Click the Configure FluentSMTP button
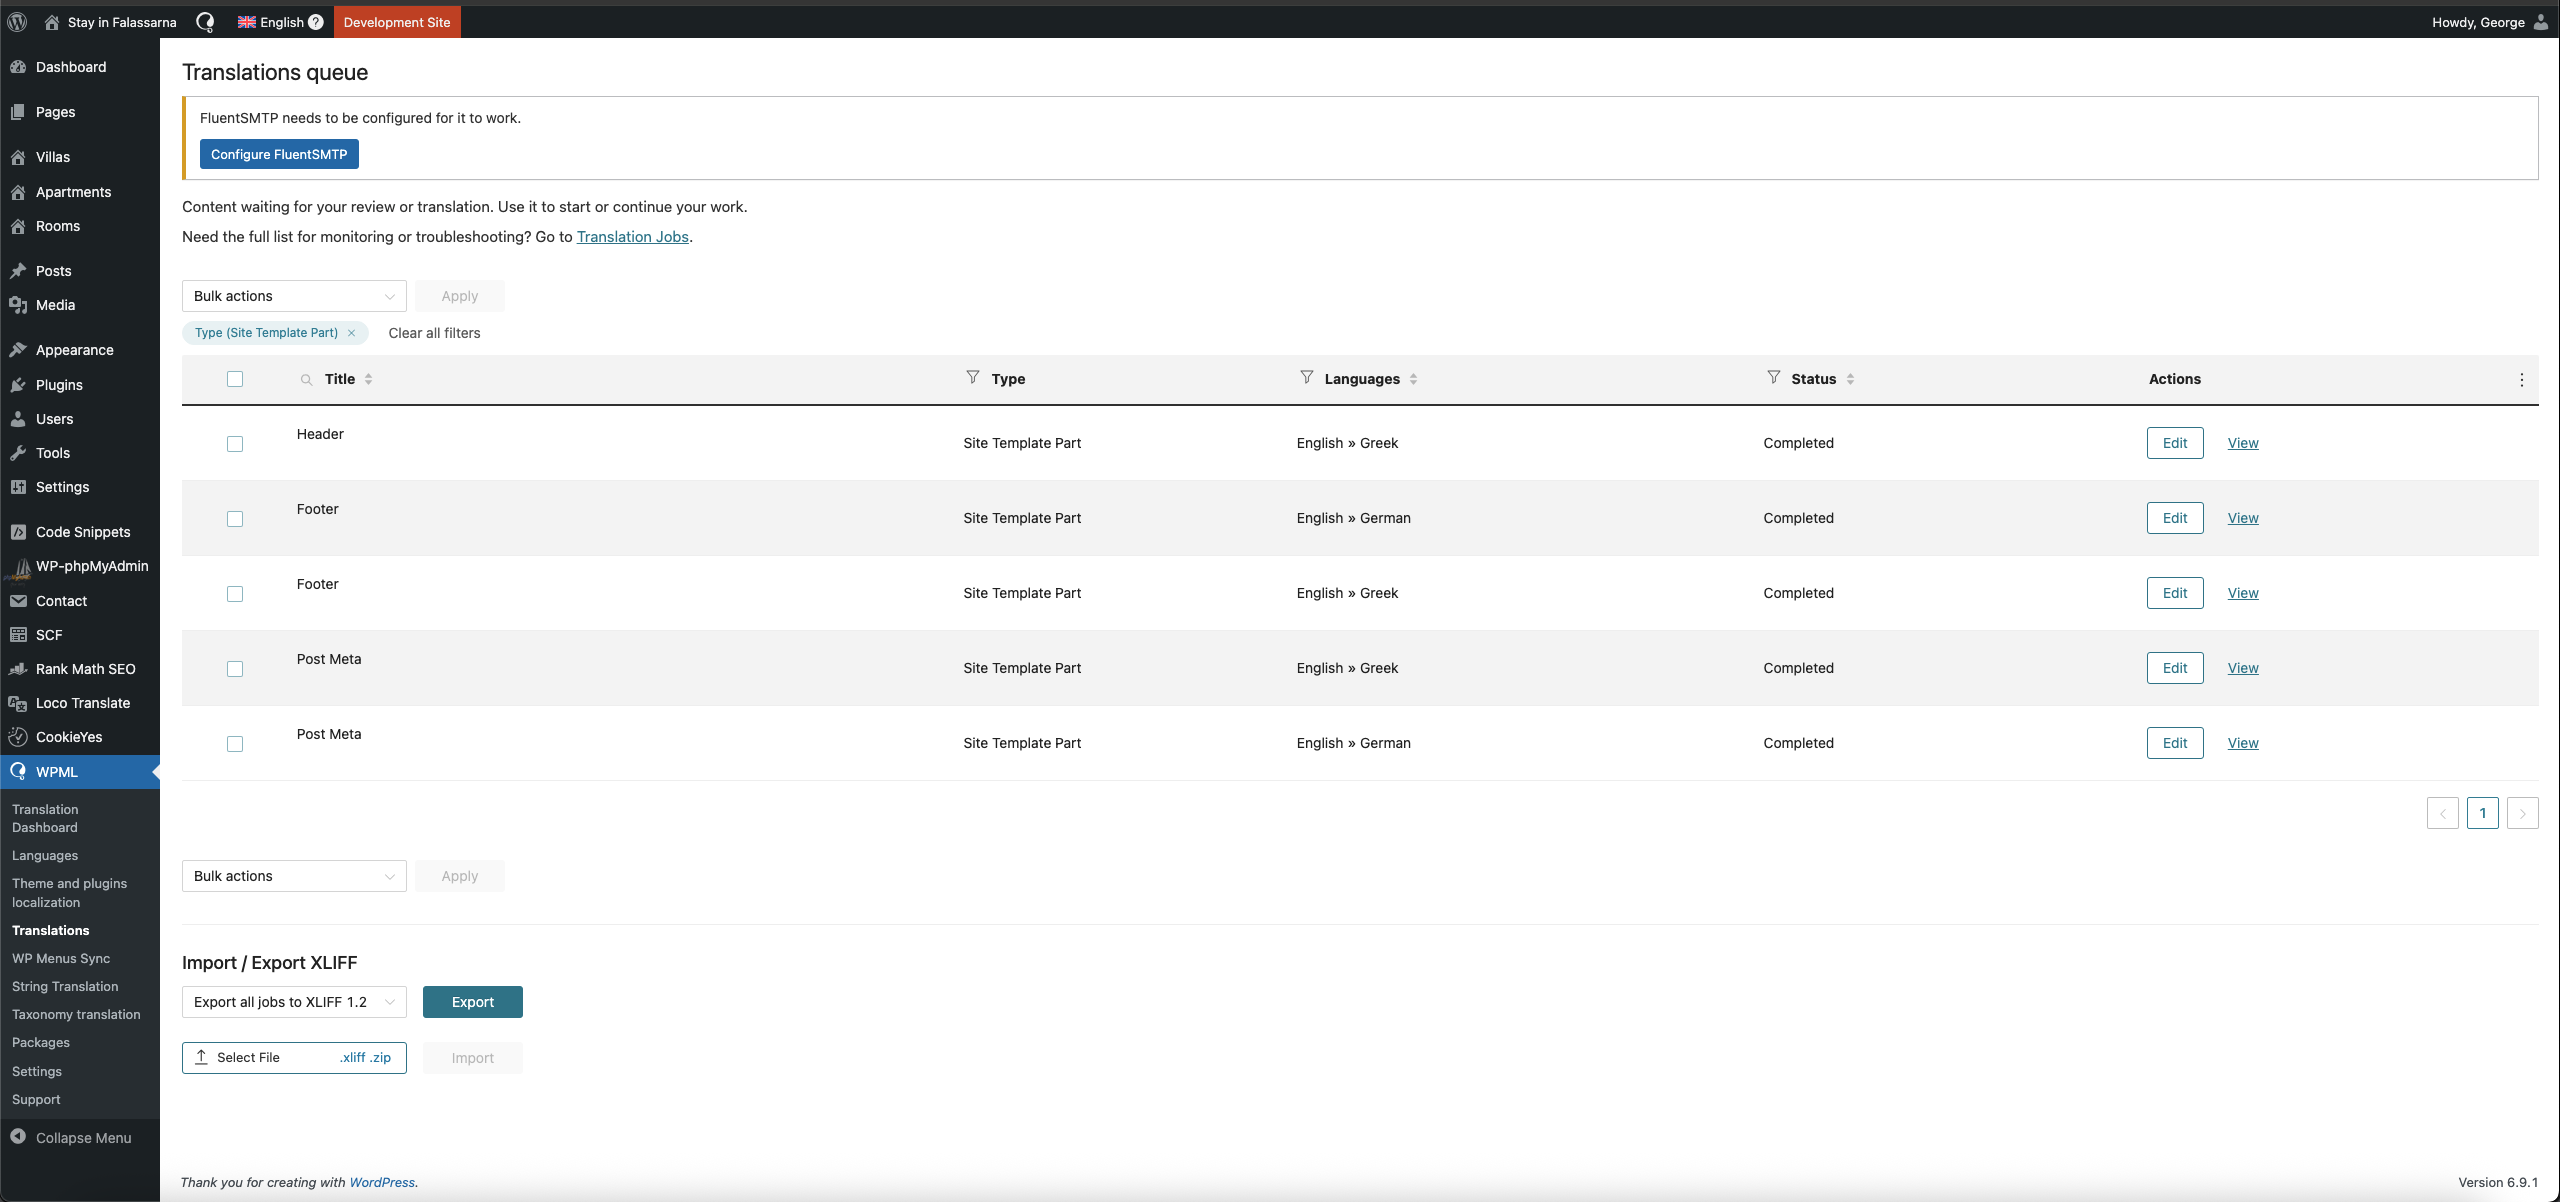The width and height of the screenshot is (2560, 1202). point(279,154)
